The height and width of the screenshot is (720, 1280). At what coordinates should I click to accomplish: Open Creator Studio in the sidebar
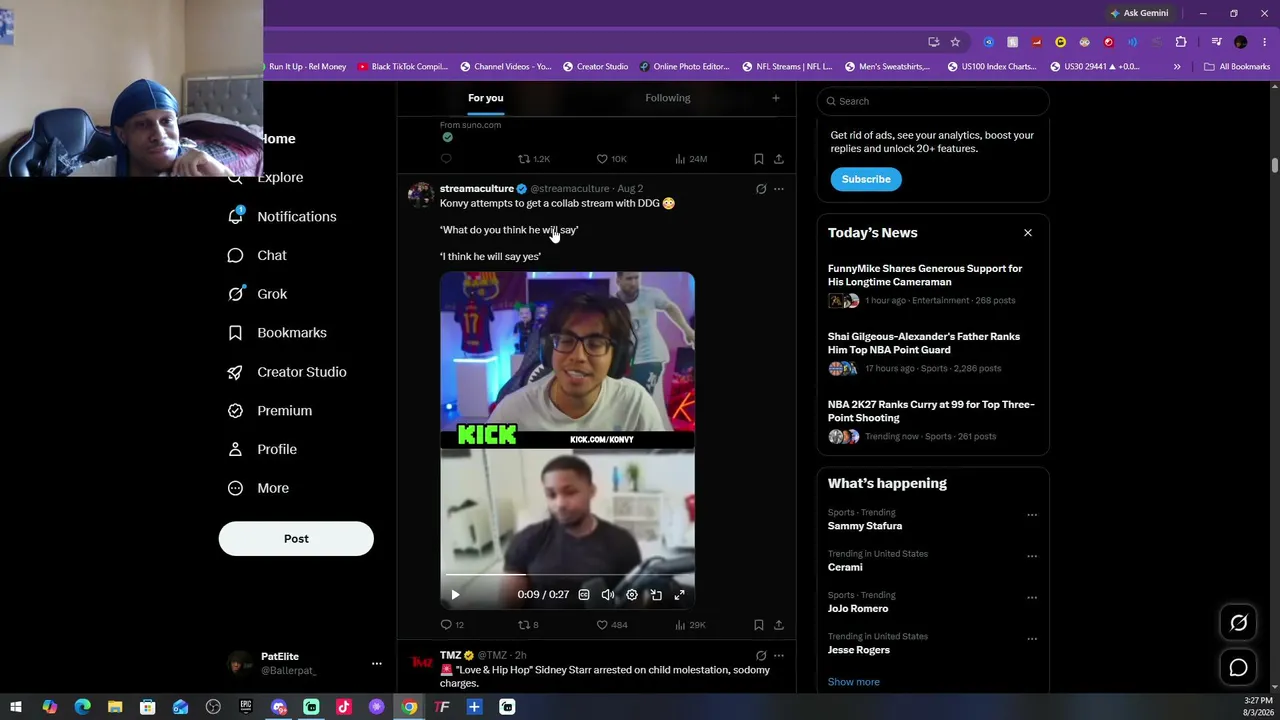(287, 372)
